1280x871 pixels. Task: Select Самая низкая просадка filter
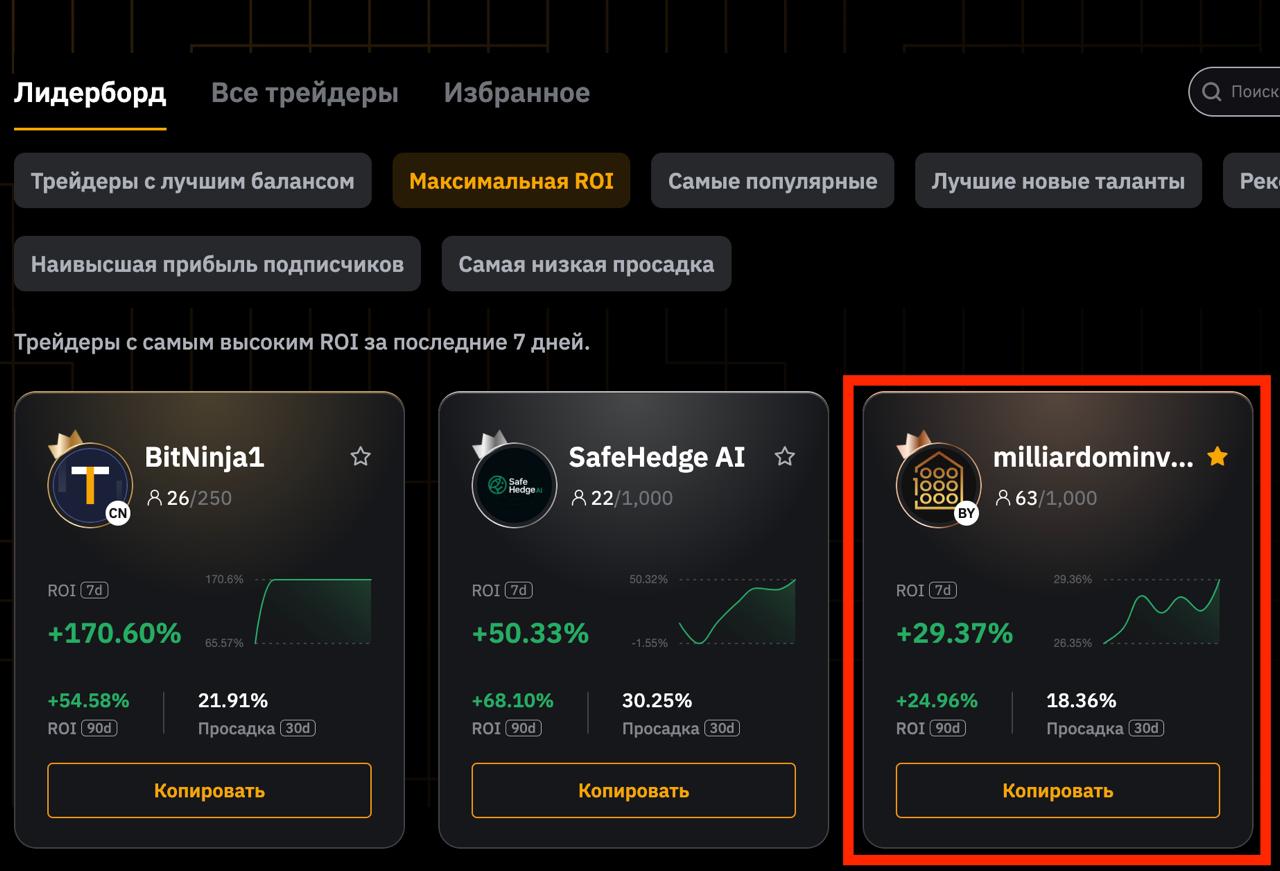click(x=586, y=264)
